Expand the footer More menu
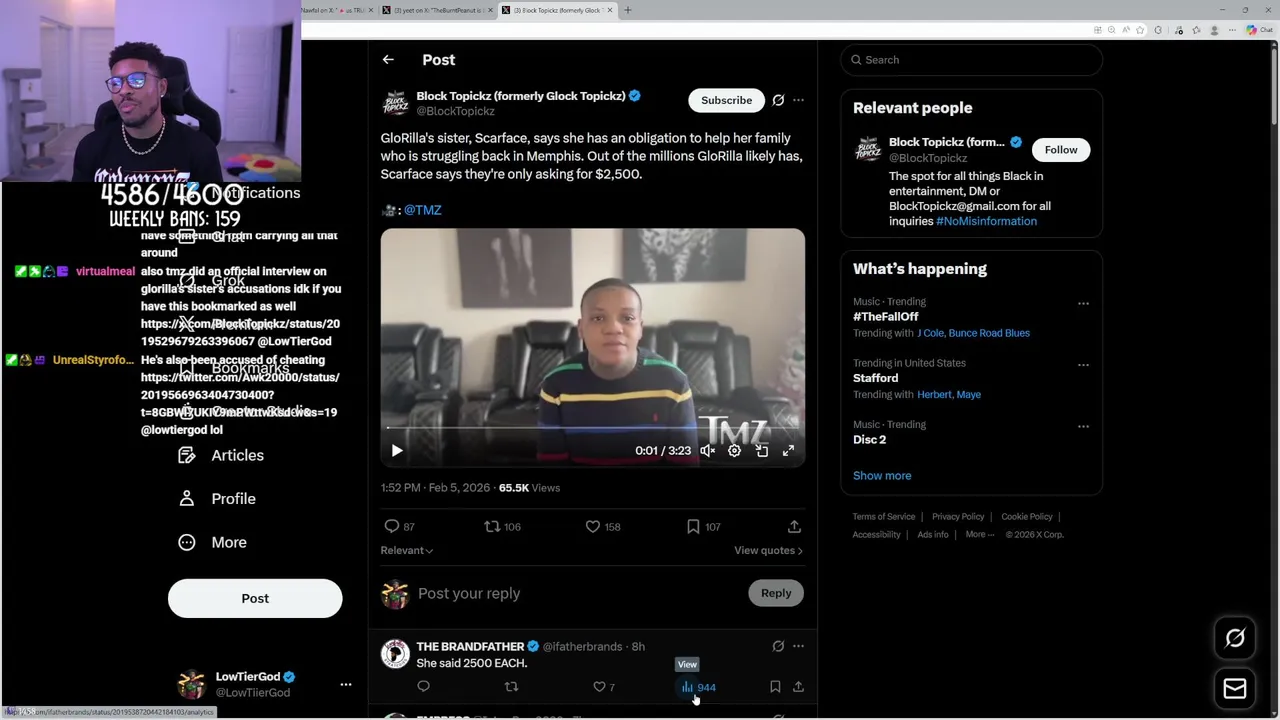 point(979,535)
